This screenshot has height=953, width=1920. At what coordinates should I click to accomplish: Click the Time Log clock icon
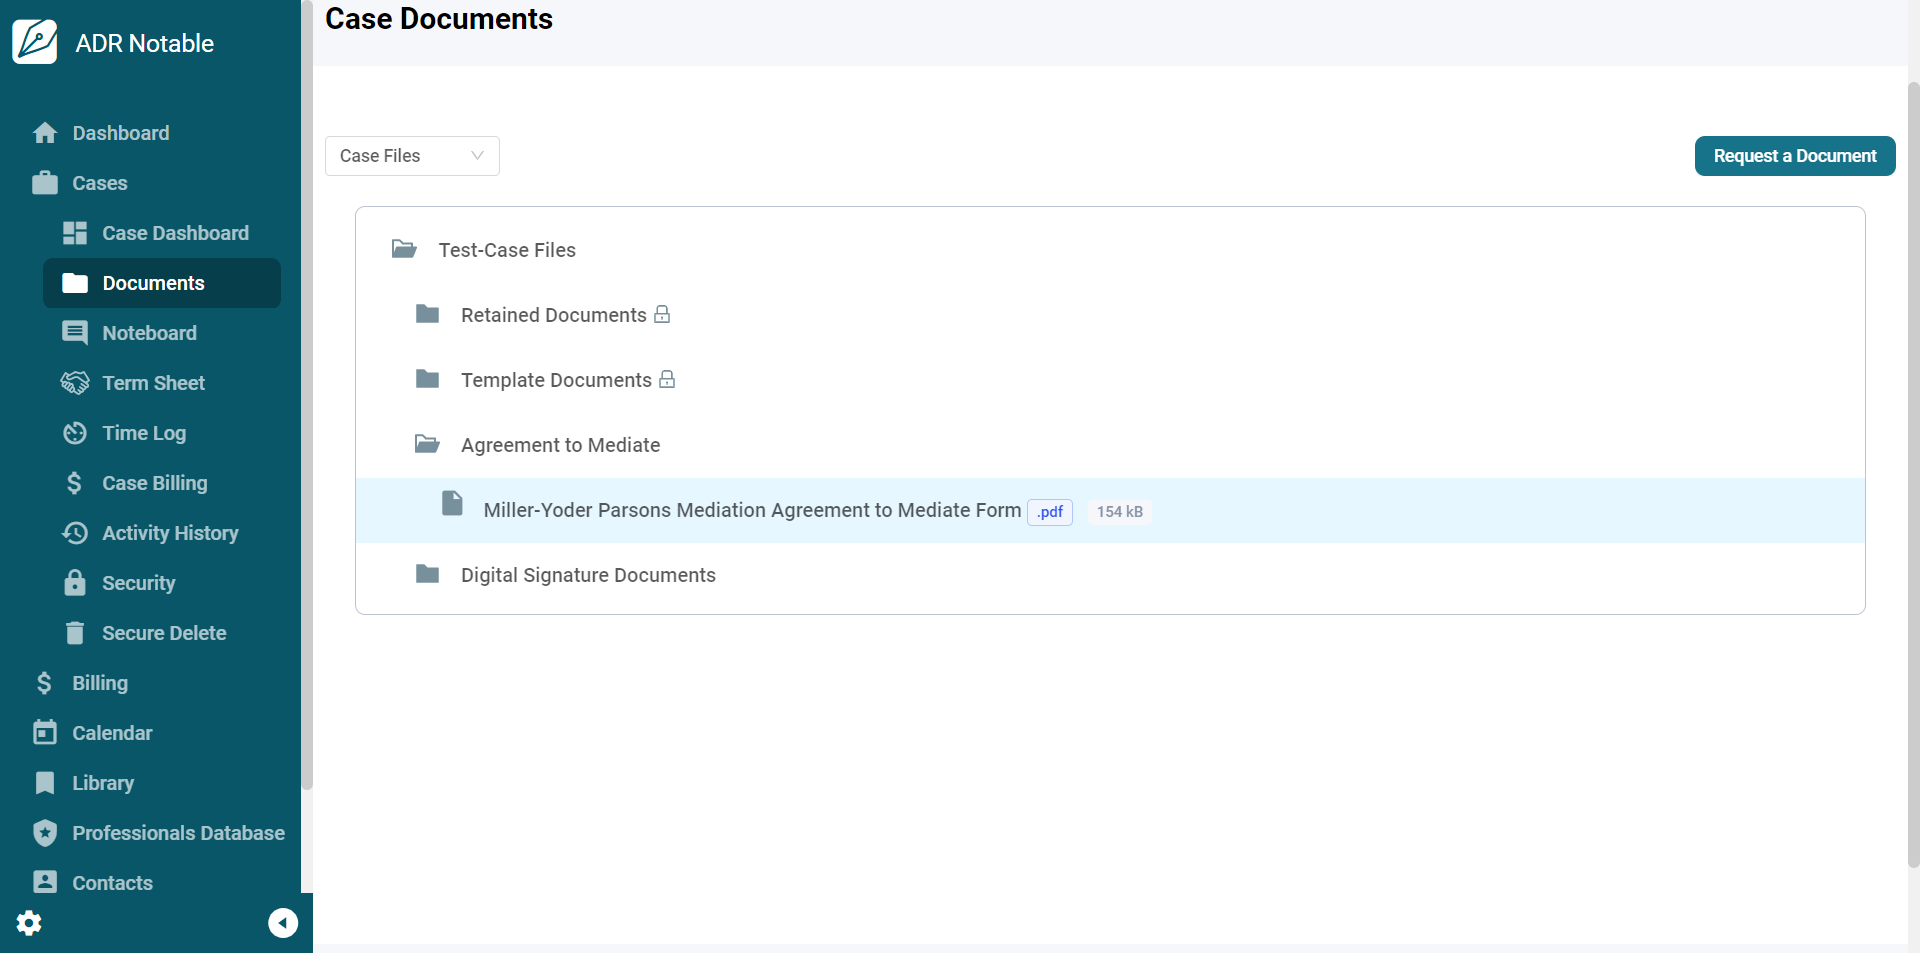pyautogui.click(x=75, y=433)
